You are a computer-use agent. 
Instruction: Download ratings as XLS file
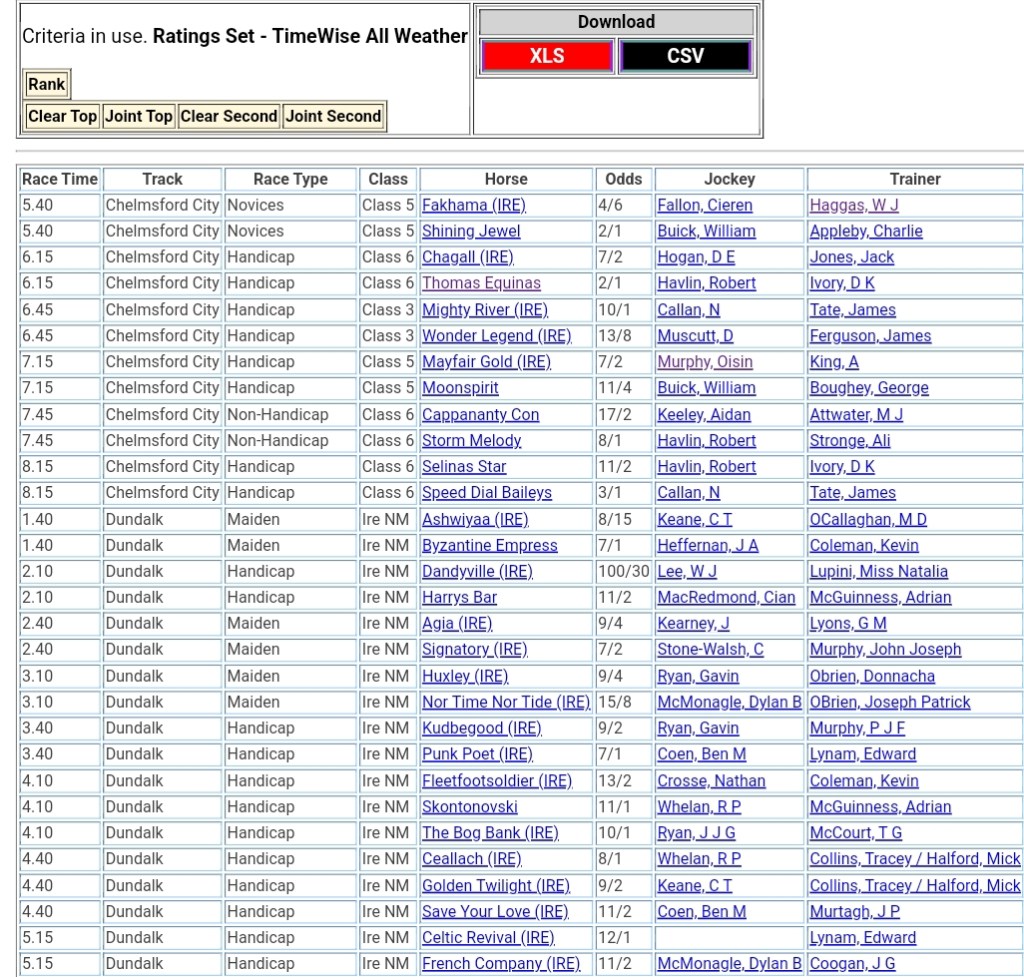[x=546, y=56]
